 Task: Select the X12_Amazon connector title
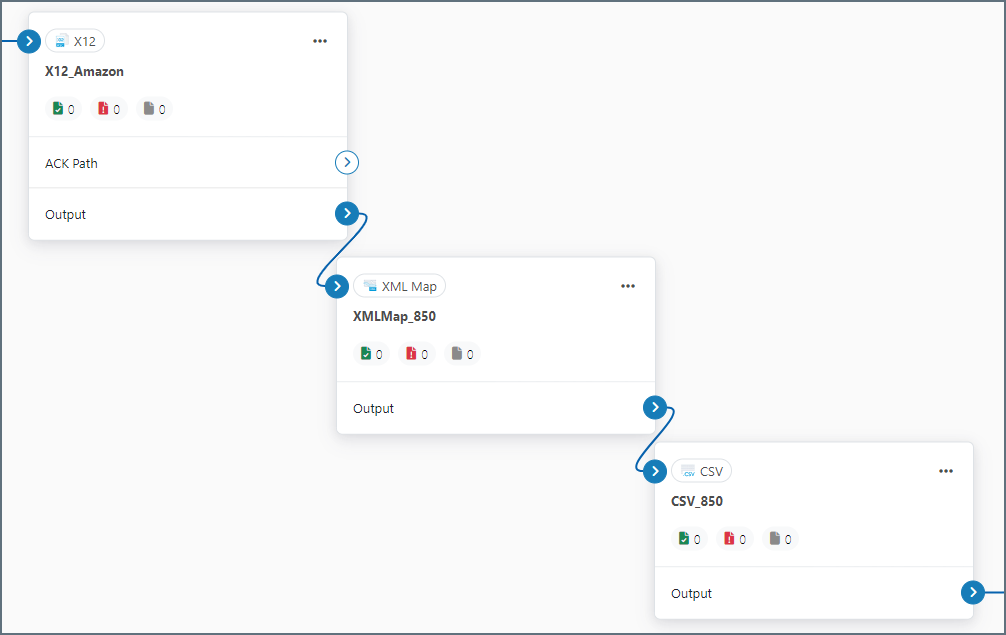tap(85, 72)
